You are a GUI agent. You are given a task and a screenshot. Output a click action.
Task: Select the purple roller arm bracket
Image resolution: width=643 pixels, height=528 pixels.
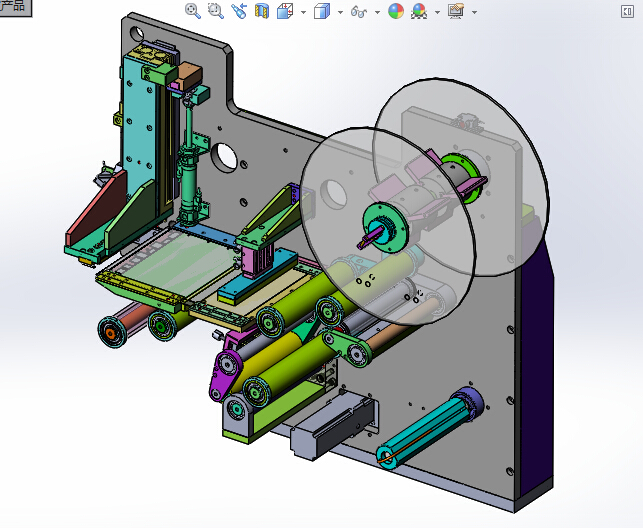click(x=224, y=374)
